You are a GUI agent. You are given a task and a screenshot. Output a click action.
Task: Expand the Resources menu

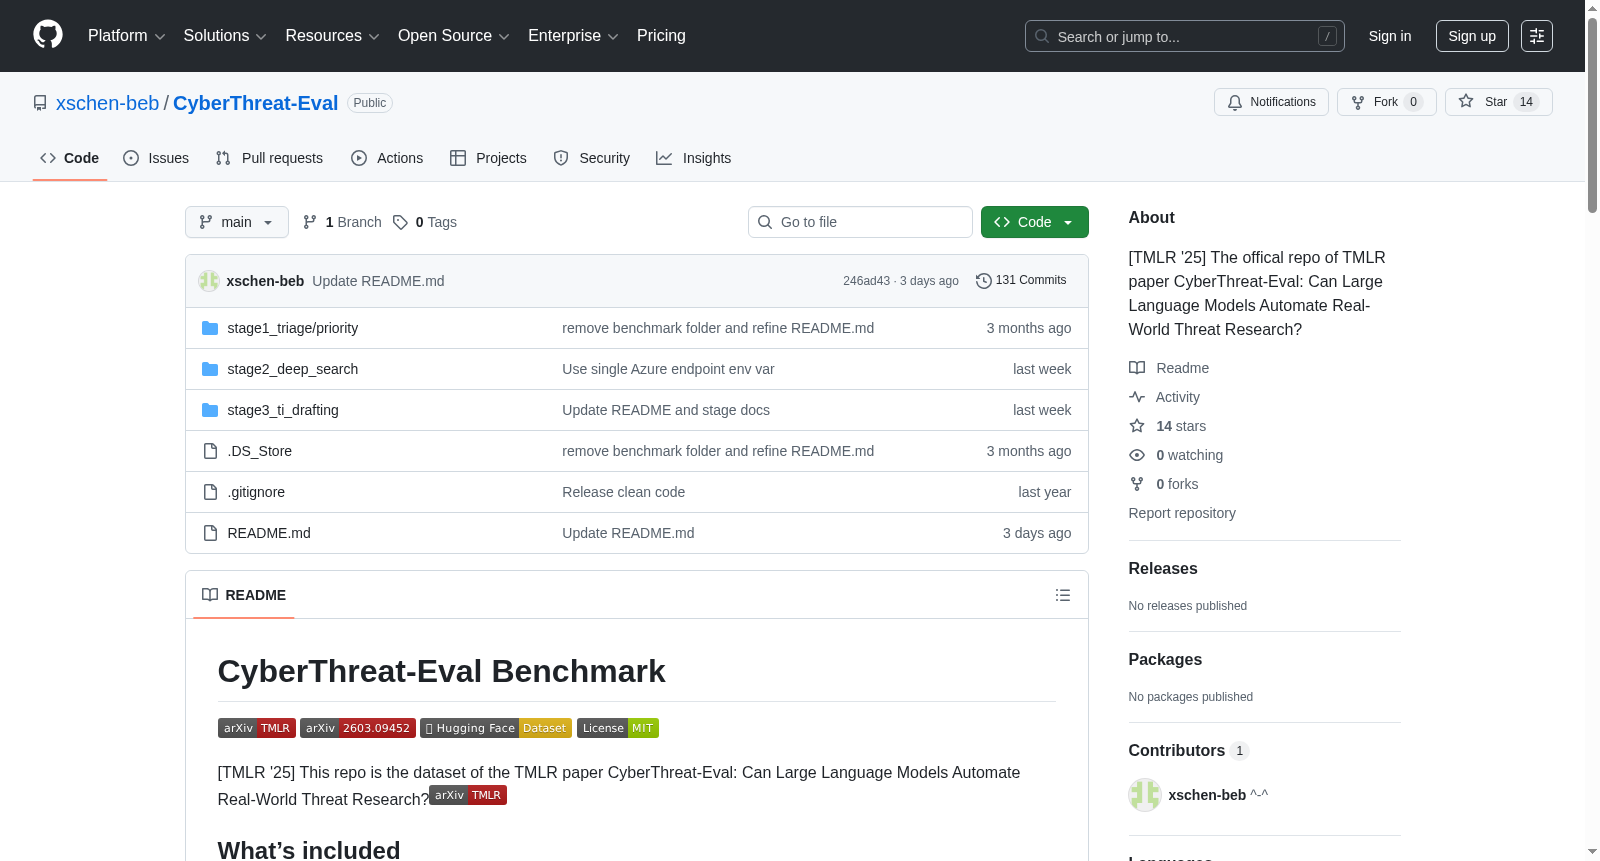pos(333,36)
